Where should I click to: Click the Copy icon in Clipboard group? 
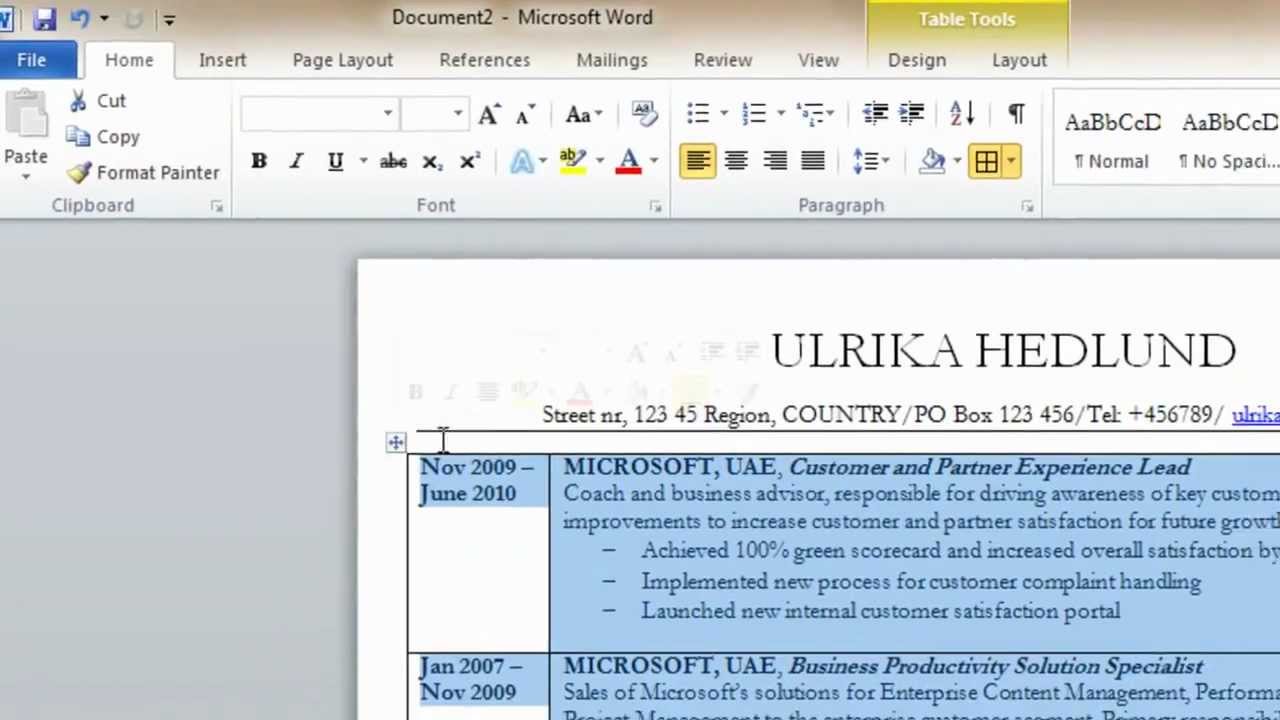pos(78,137)
